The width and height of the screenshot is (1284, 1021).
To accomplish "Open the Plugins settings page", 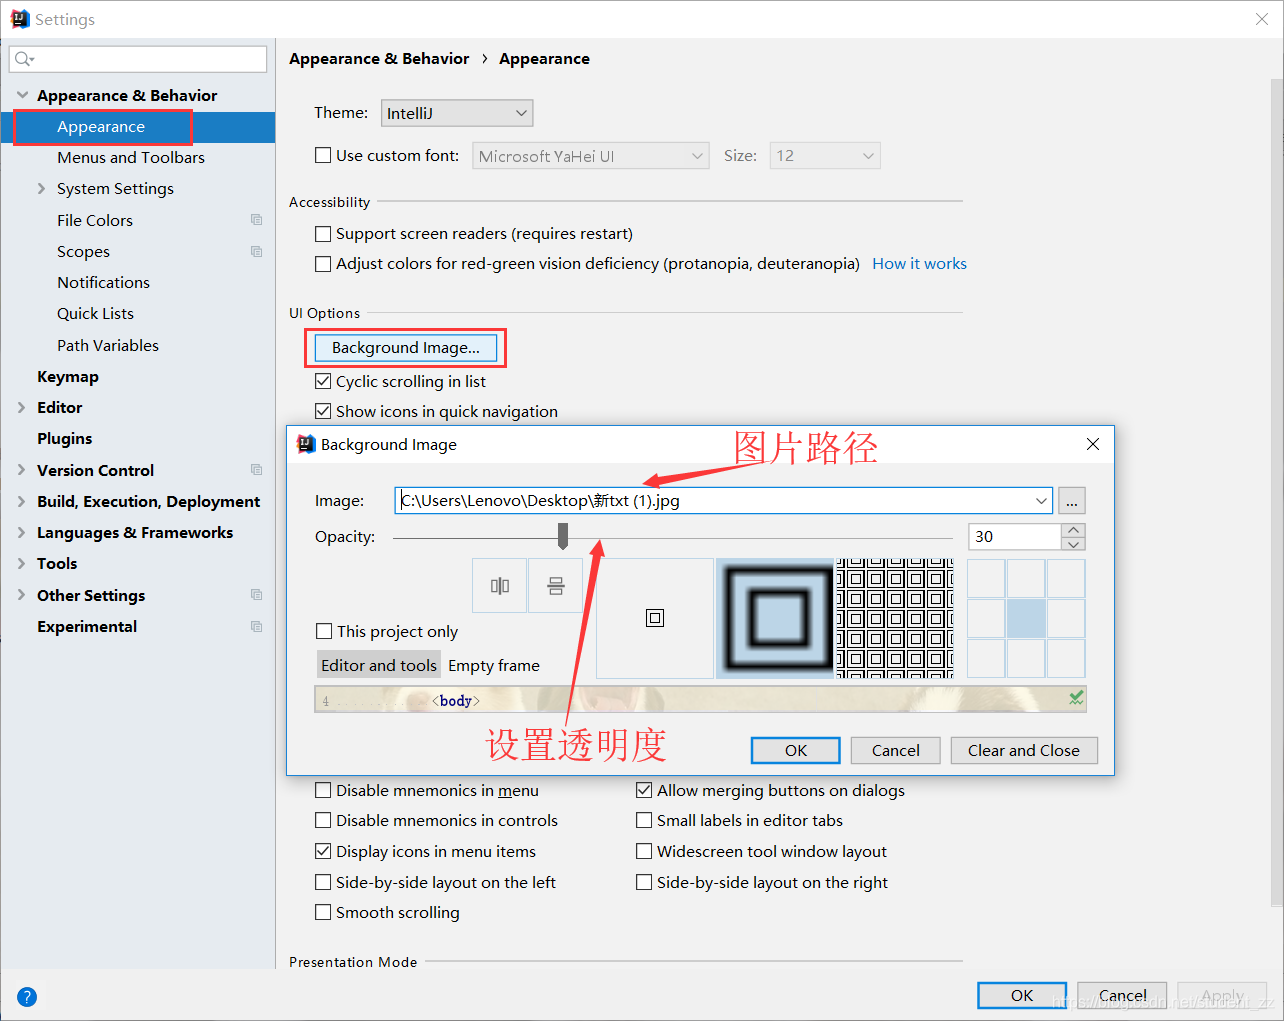I will pos(64,438).
